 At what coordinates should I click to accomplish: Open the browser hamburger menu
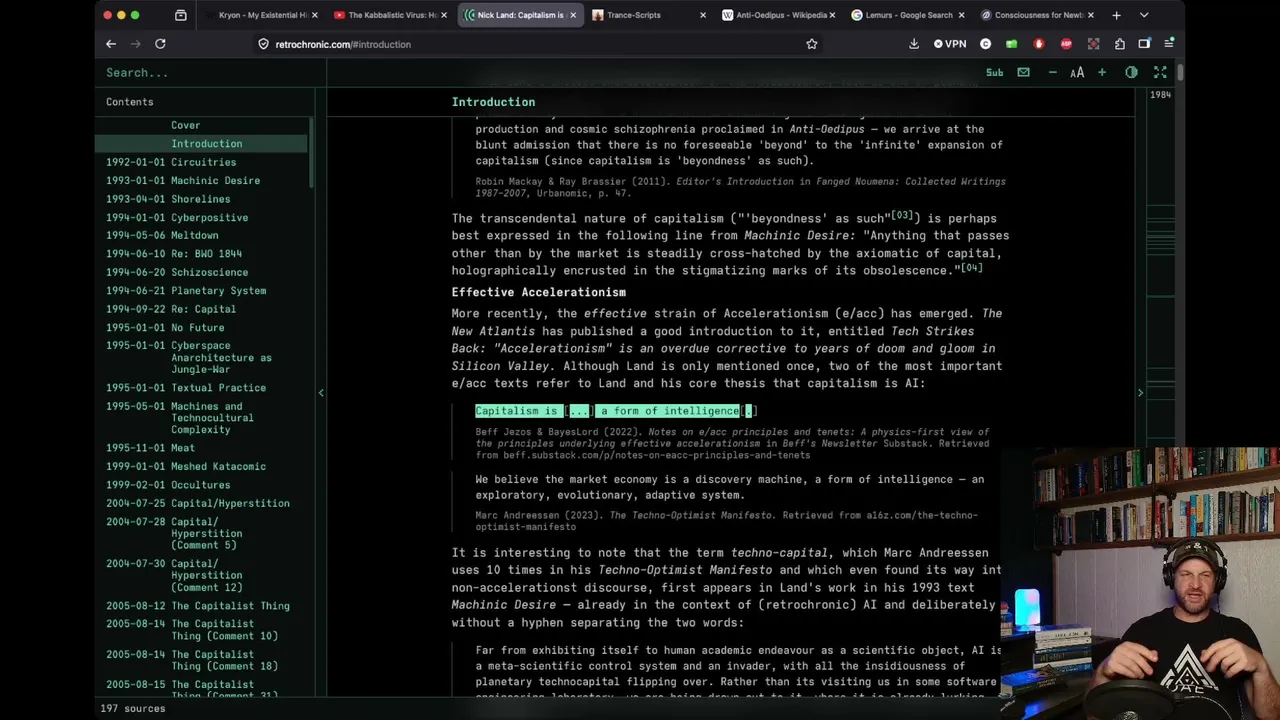(x=1169, y=44)
